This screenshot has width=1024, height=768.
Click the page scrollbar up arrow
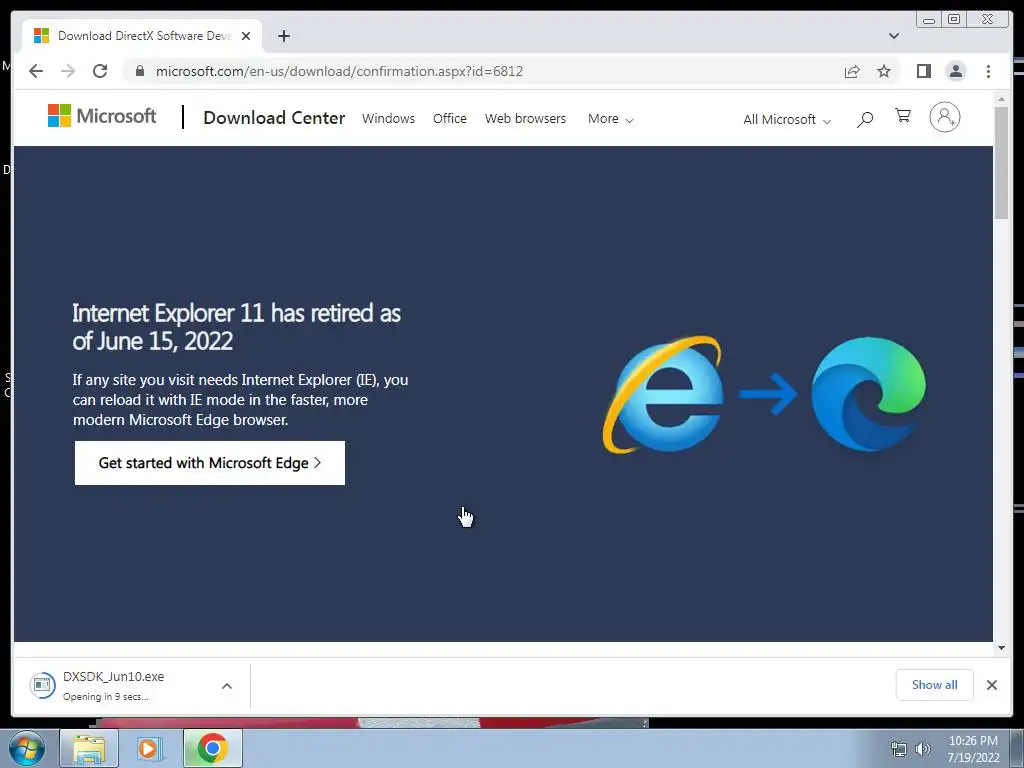tap(1001, 99)
